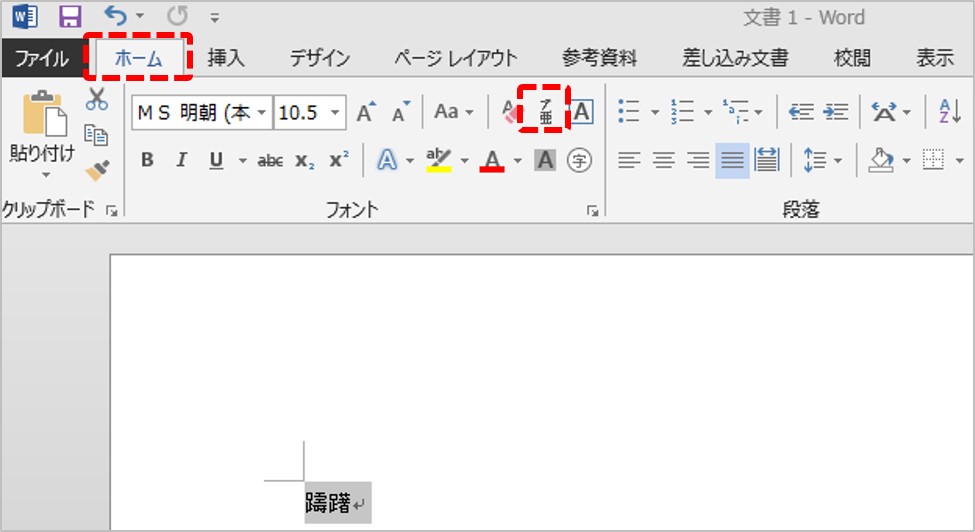The image size is (975, 532).
Task: Click the Save icon in quick access toolbar
Action: (70, 17)
